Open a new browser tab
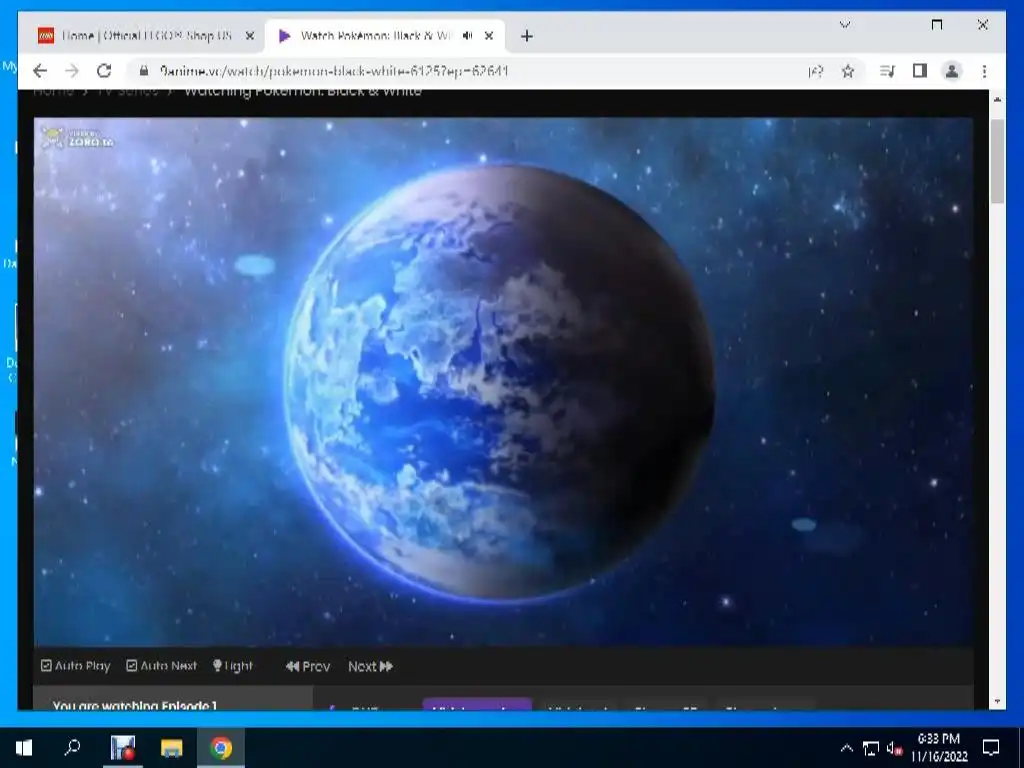This screenshot has width=1024, height=768. click(527, 37)
